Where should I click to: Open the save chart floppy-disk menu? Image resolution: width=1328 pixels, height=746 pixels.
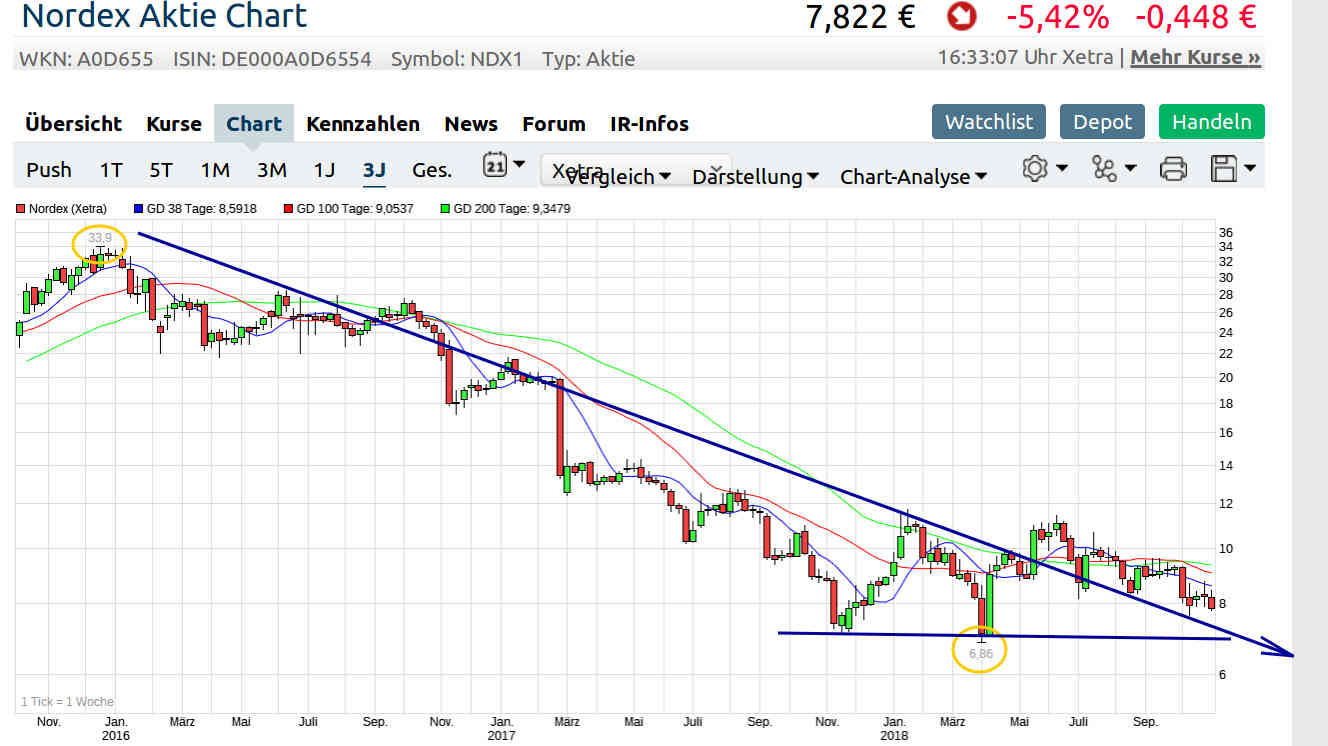point(1233,169)
